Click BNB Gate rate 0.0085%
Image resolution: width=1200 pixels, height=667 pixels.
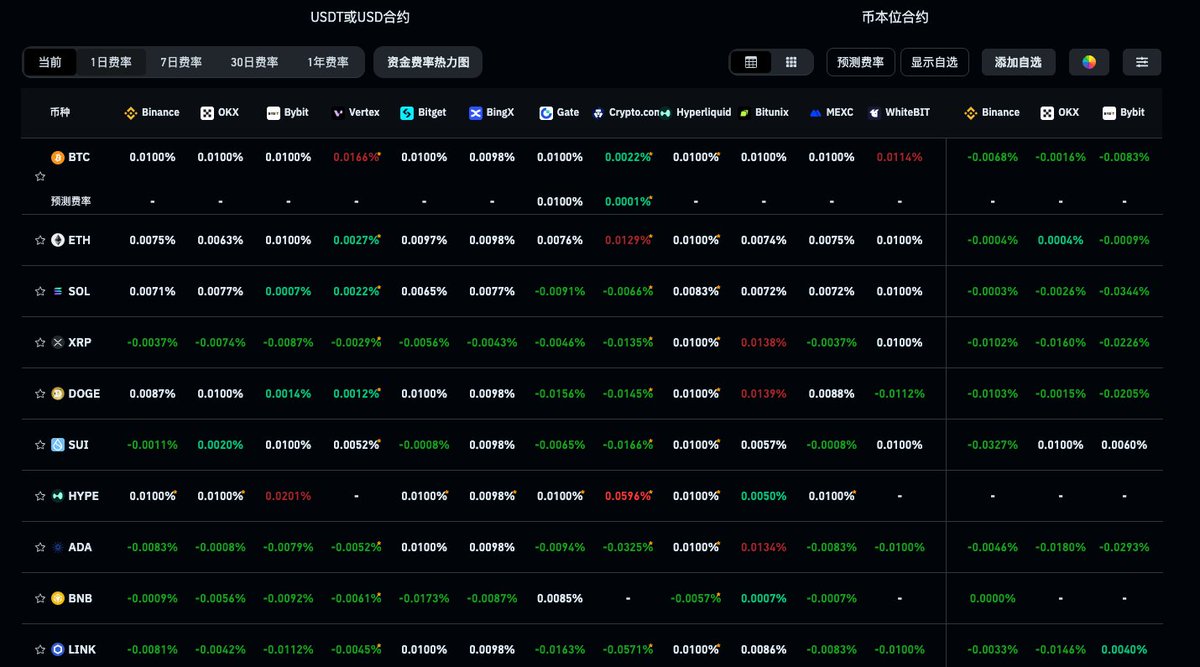560,598
